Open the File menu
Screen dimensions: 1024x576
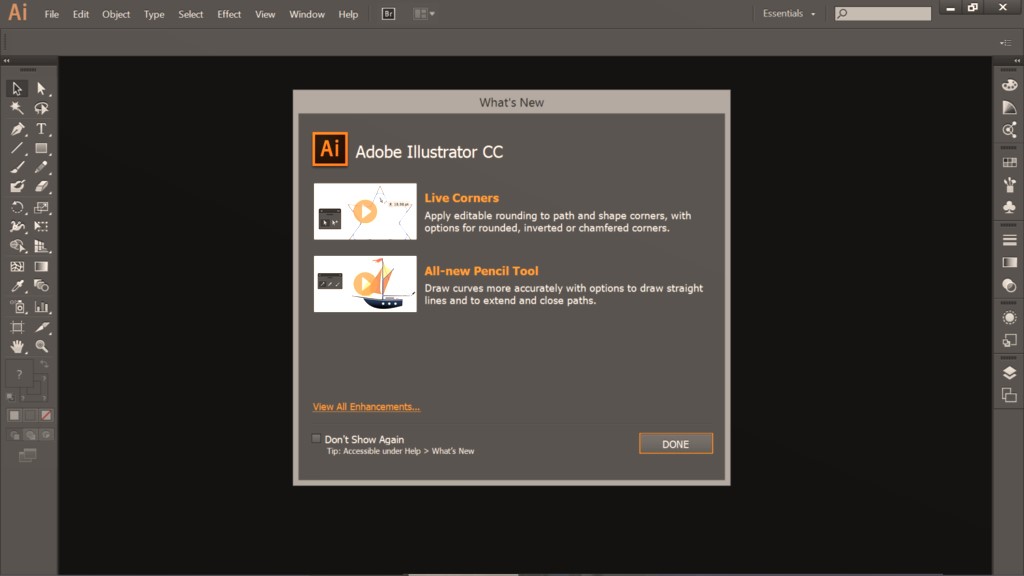[x=52, y=14]
